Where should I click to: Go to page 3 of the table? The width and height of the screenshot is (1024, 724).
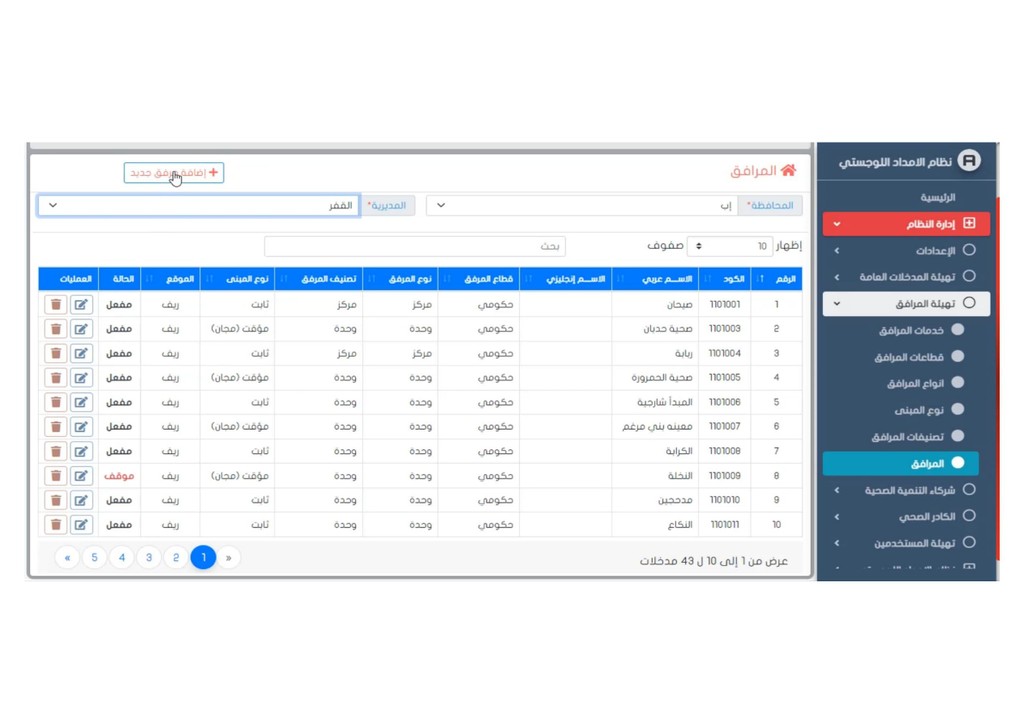[149, 558]
